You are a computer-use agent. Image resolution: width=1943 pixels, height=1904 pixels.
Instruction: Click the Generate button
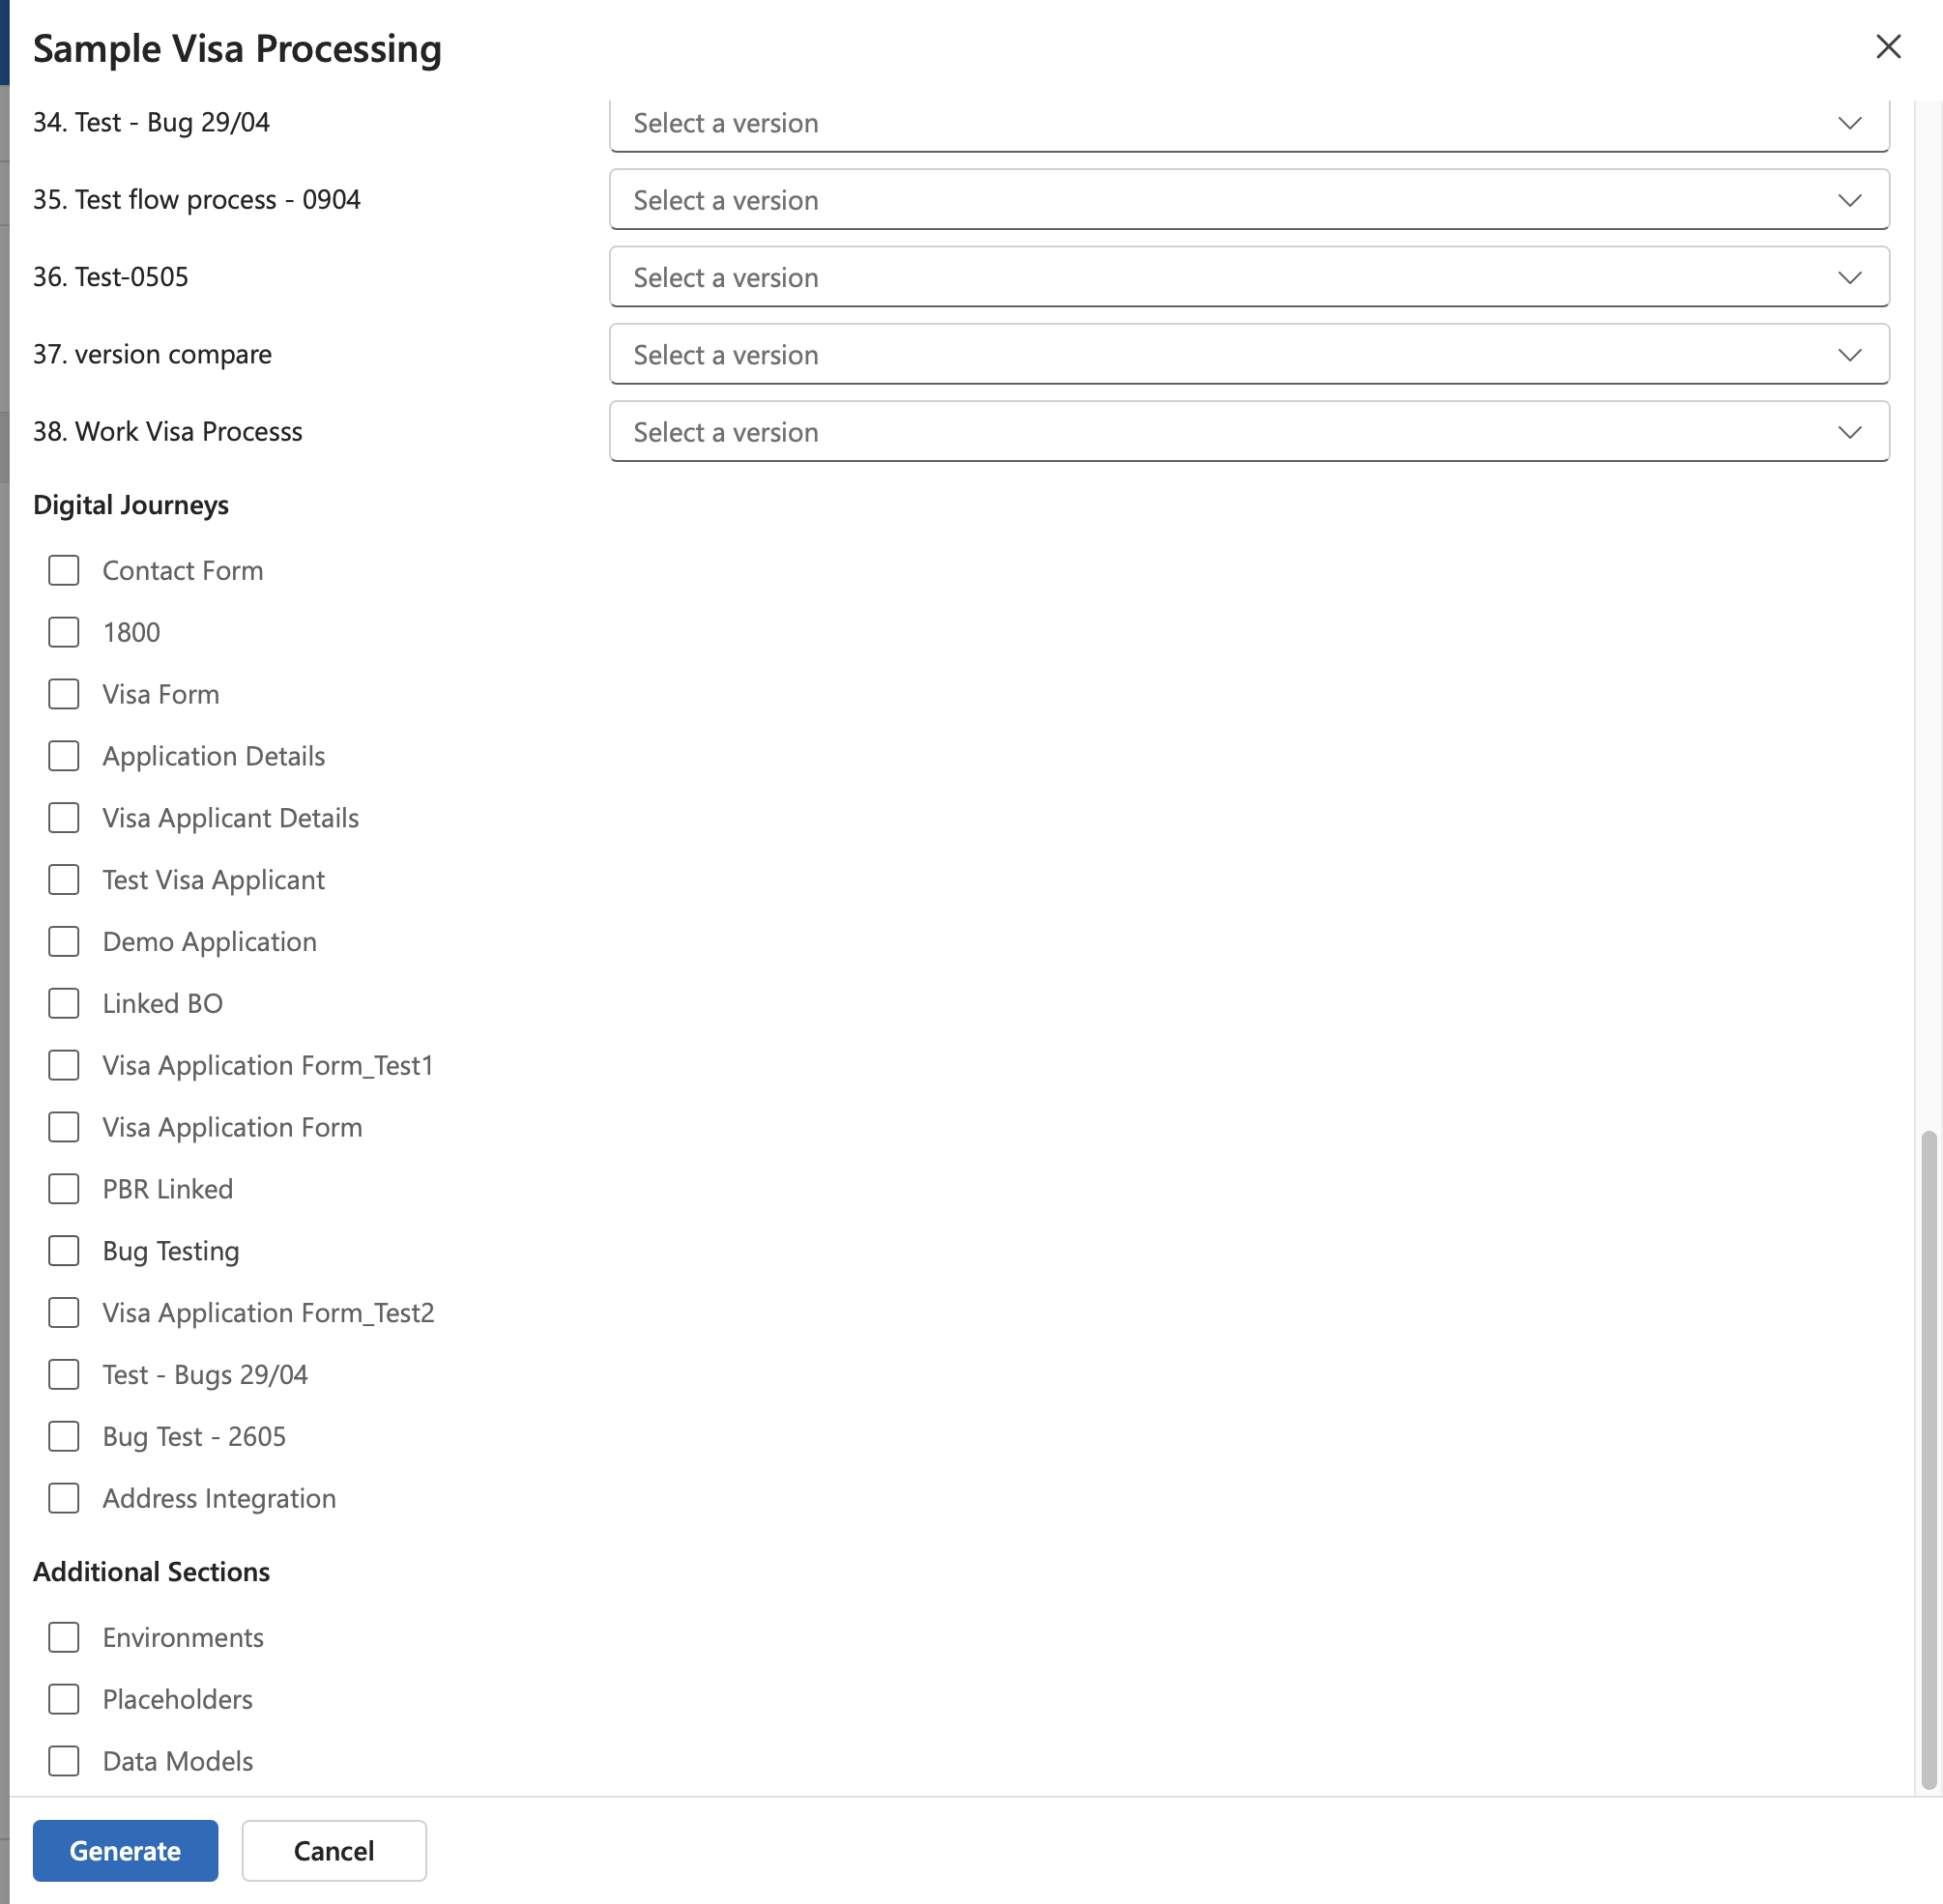click(x=125, y=1850)
